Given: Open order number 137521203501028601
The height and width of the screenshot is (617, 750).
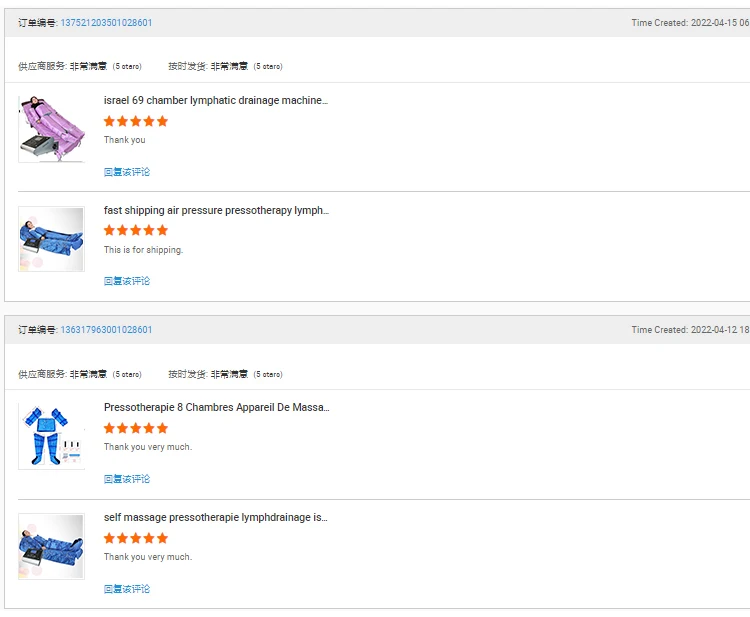Looking at the screenshot, I should (106, 23).
